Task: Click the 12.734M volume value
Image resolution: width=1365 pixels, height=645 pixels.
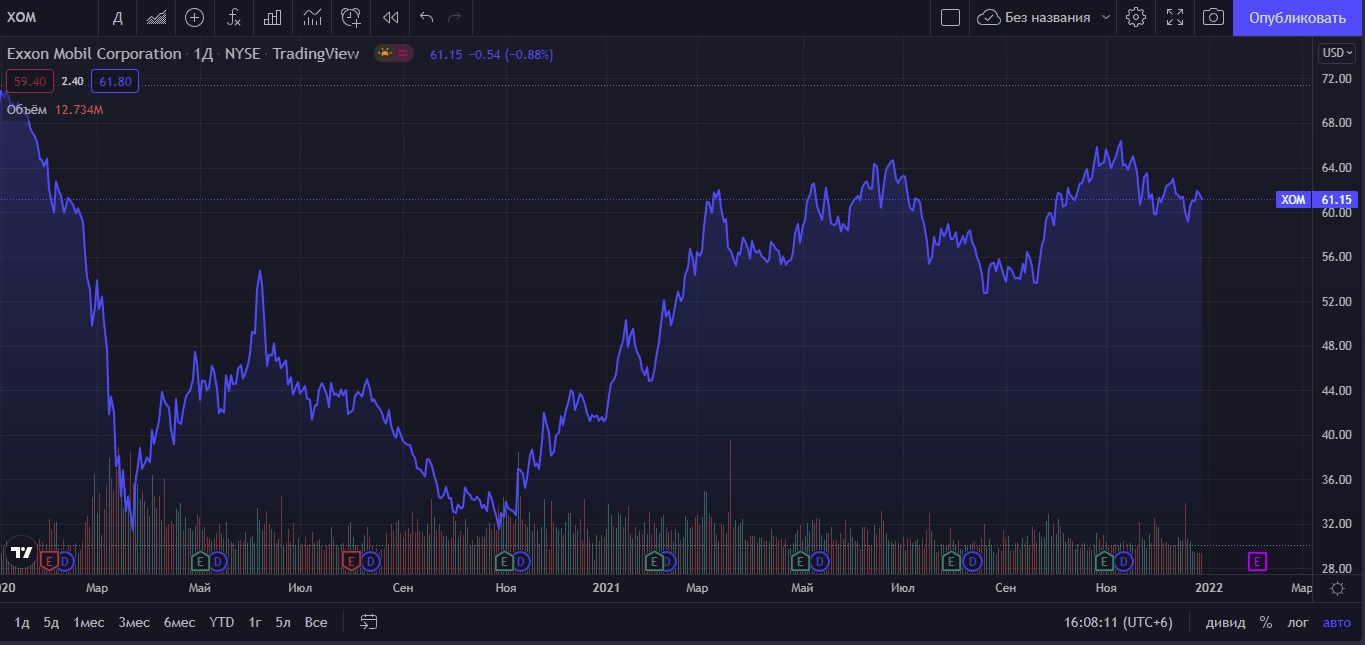Action: (80, 109)
